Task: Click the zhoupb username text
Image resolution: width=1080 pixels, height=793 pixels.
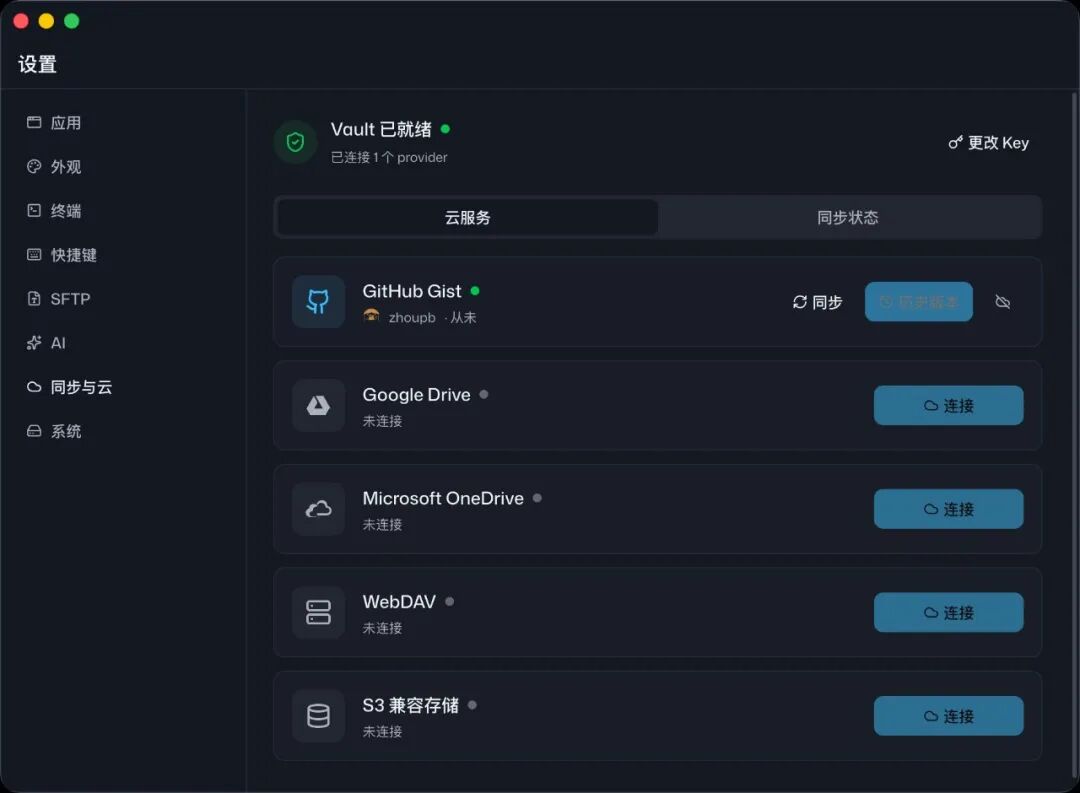Action: coord(412,318)
